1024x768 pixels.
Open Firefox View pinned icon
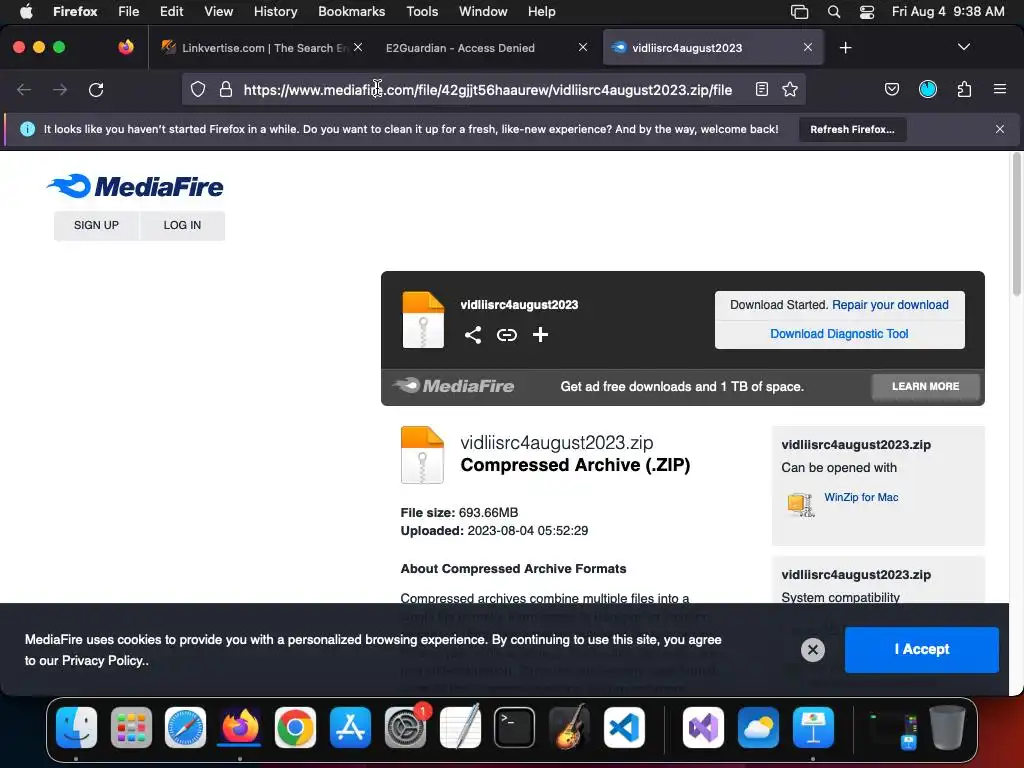coord(126,47)
